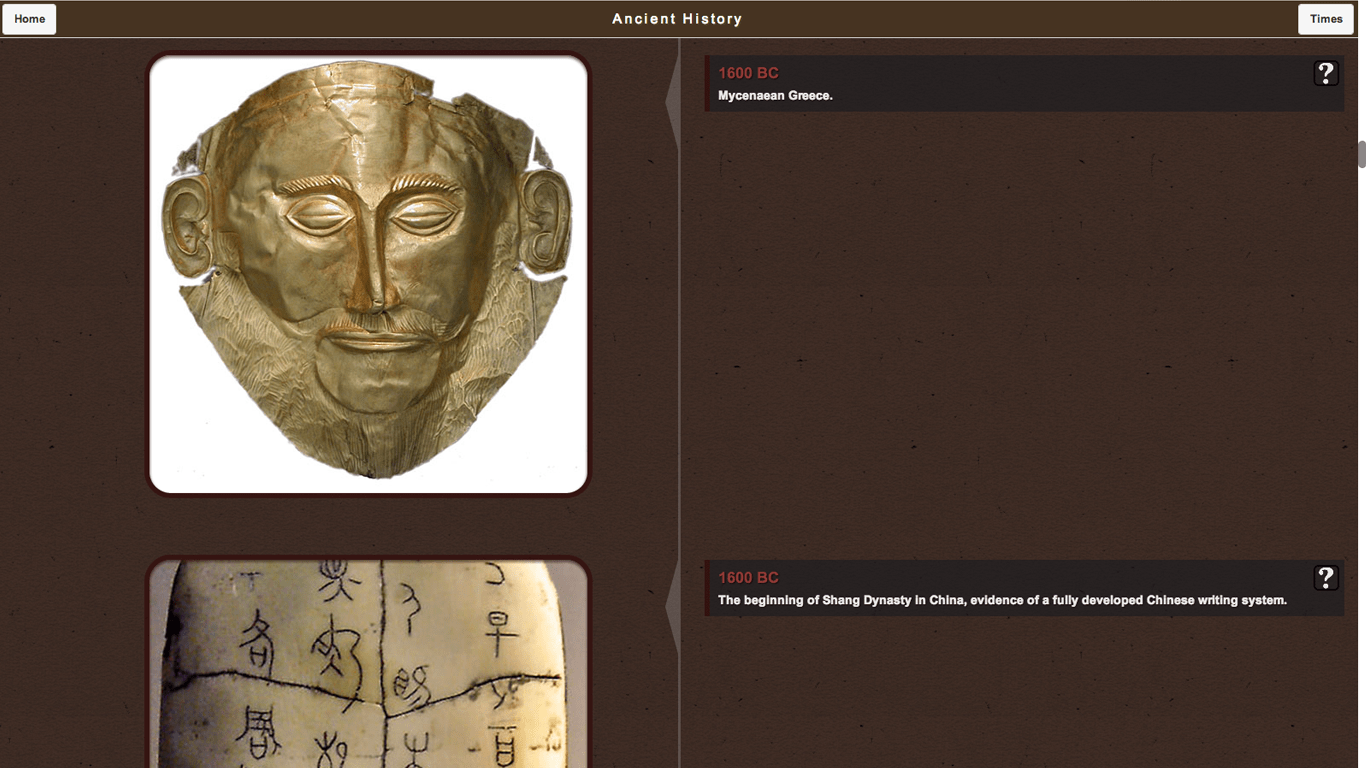Open help for the Mycenaean Greece entry

coord(1325,73)
